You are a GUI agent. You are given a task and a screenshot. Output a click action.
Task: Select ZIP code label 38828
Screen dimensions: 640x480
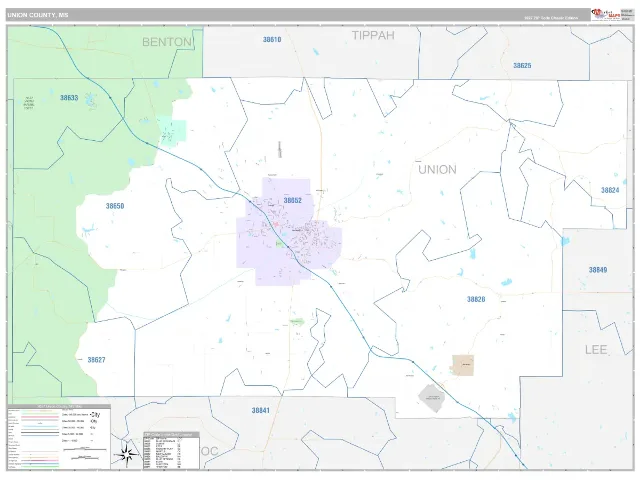(x=476, y=299)
